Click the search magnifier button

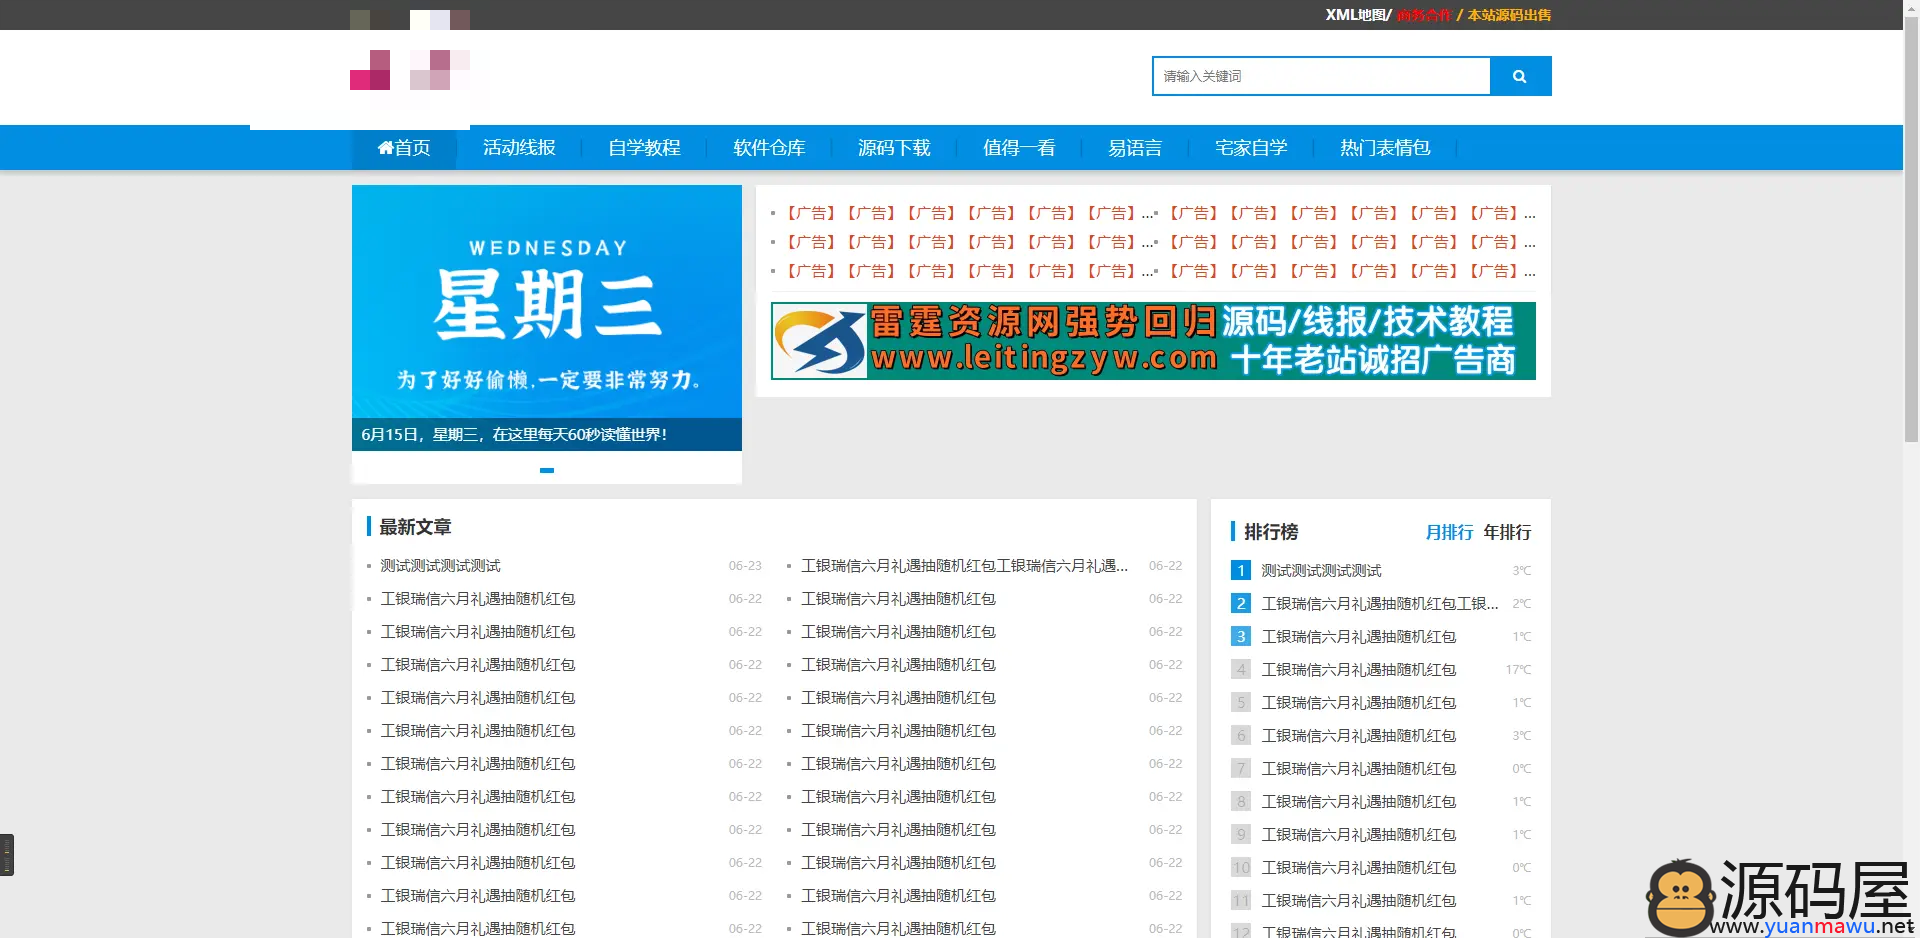[1520, 76]
